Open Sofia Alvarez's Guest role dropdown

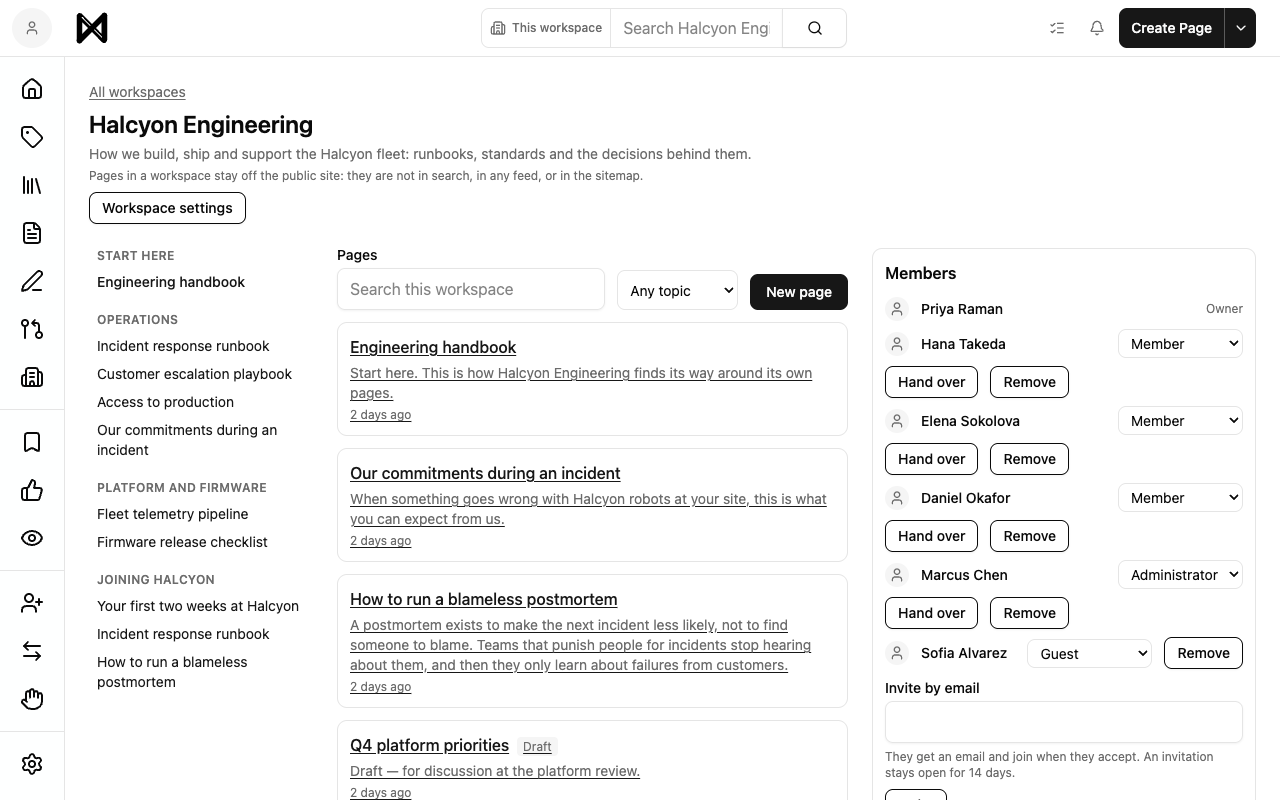pos(1089,654)
